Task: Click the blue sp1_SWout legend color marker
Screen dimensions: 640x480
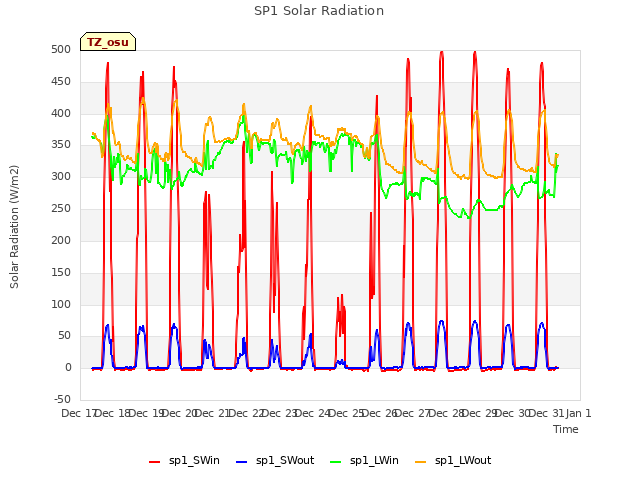Action: click(x=242, y=462)
